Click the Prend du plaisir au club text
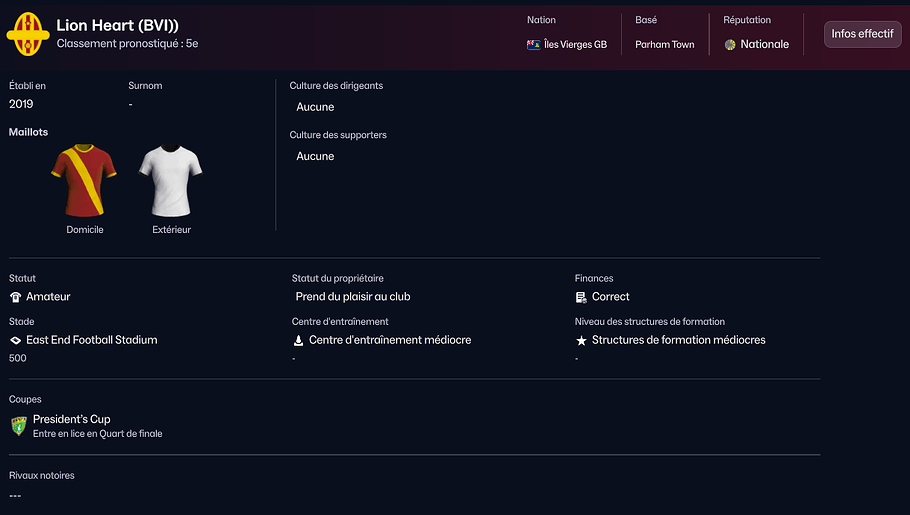 (x=353, y=297)
